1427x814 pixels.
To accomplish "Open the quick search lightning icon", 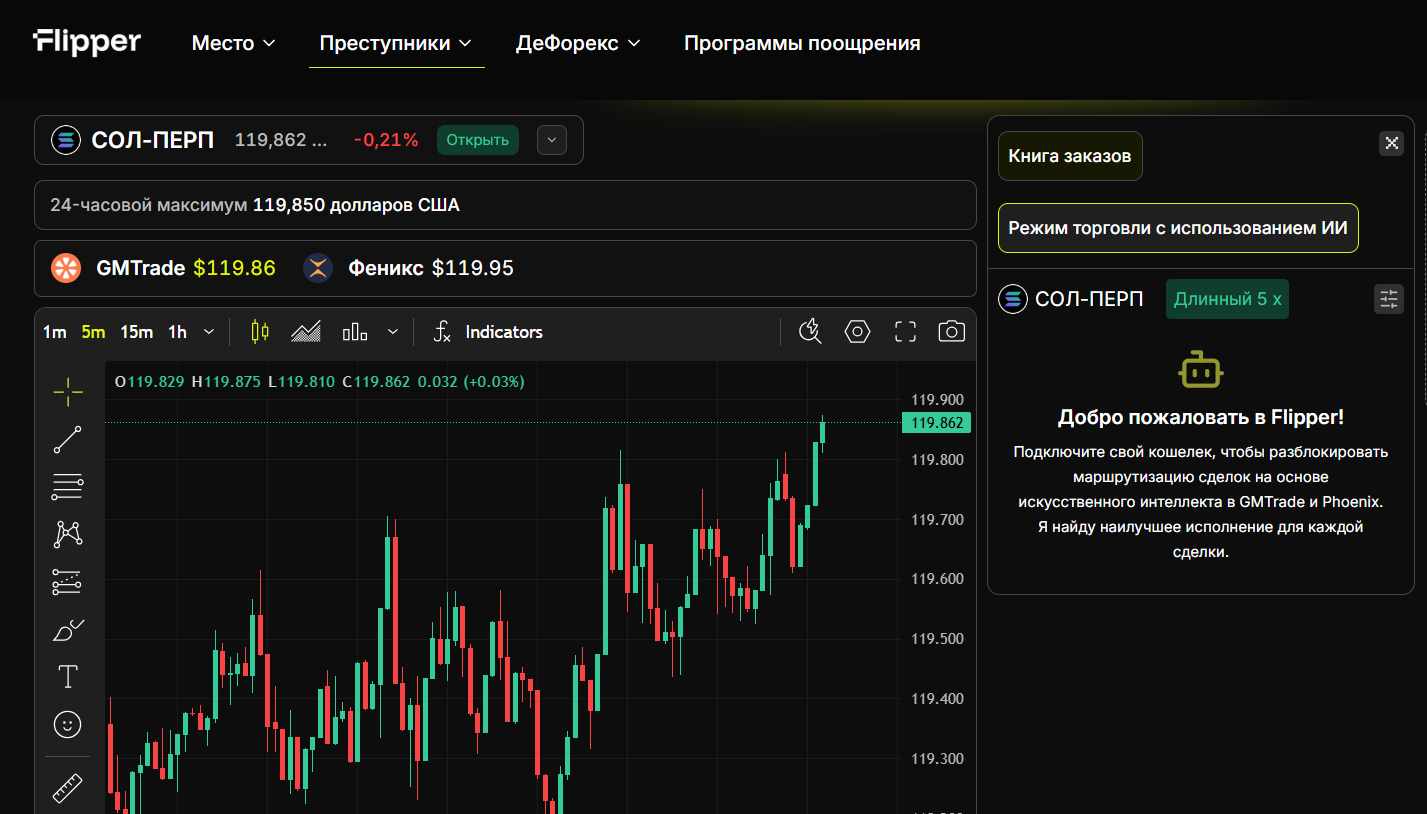I will pyautogui.click(x=810, y=332).
